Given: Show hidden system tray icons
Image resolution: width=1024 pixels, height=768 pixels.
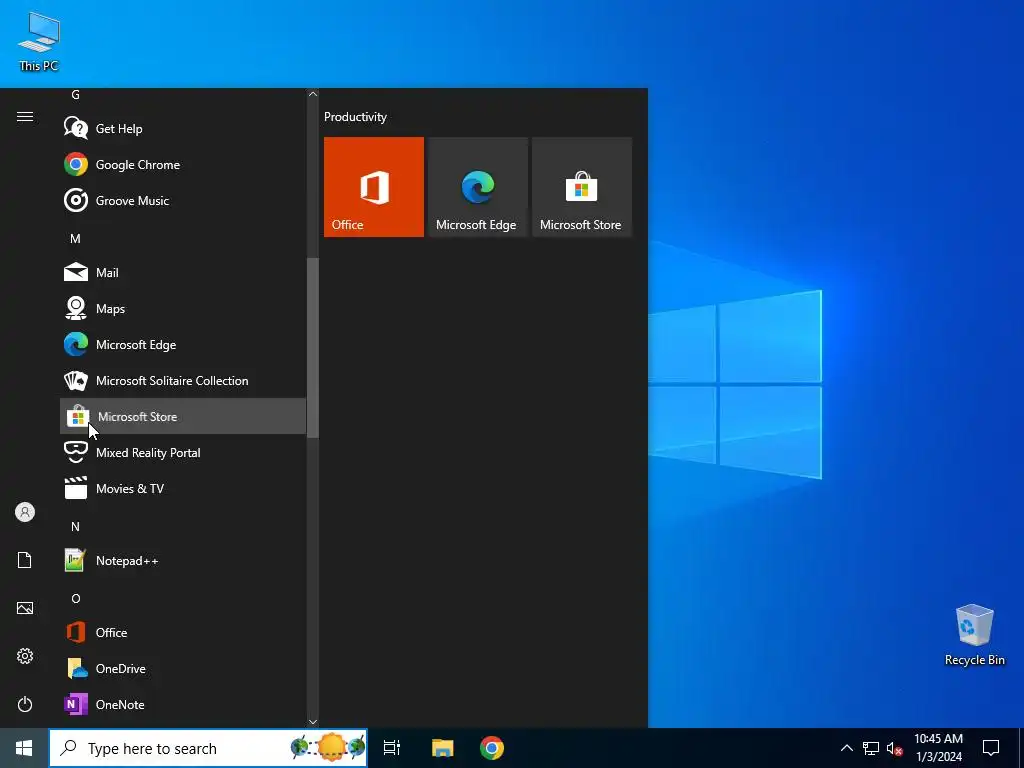Looking at the screenshot, I should tap(846, 748).
